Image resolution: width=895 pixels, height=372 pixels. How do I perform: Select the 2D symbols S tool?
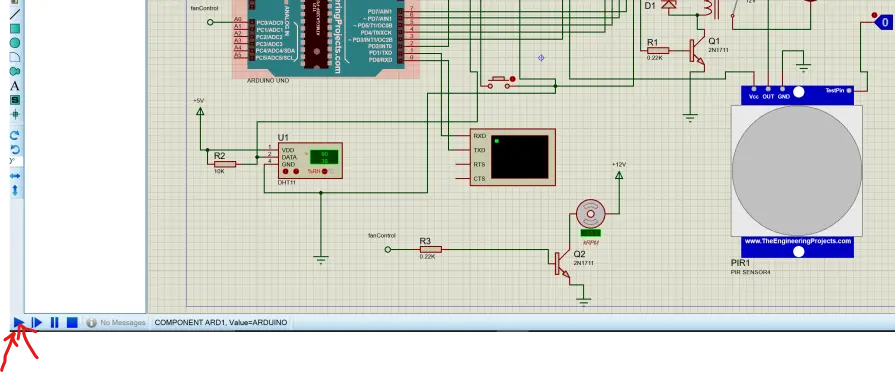(15, 100)
